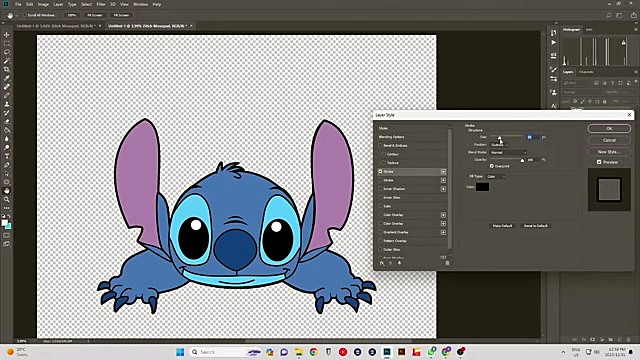
Task: Select the Rectangular Marquee tool
Action: pyautogui.click(x=7, y=43)
